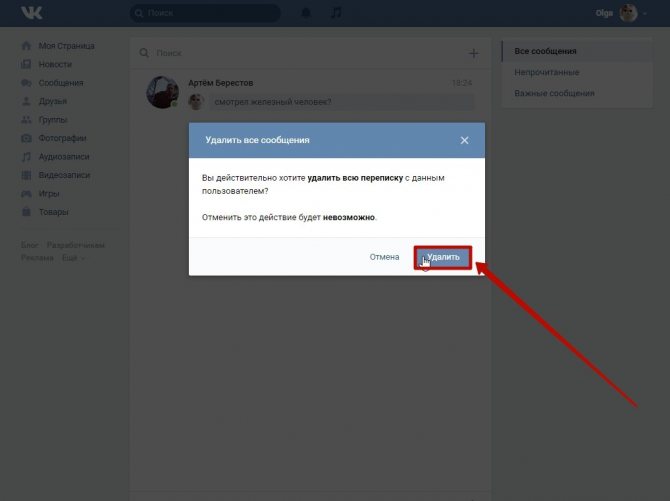Select the Фотографии menu label

click(x=62, y=138)
